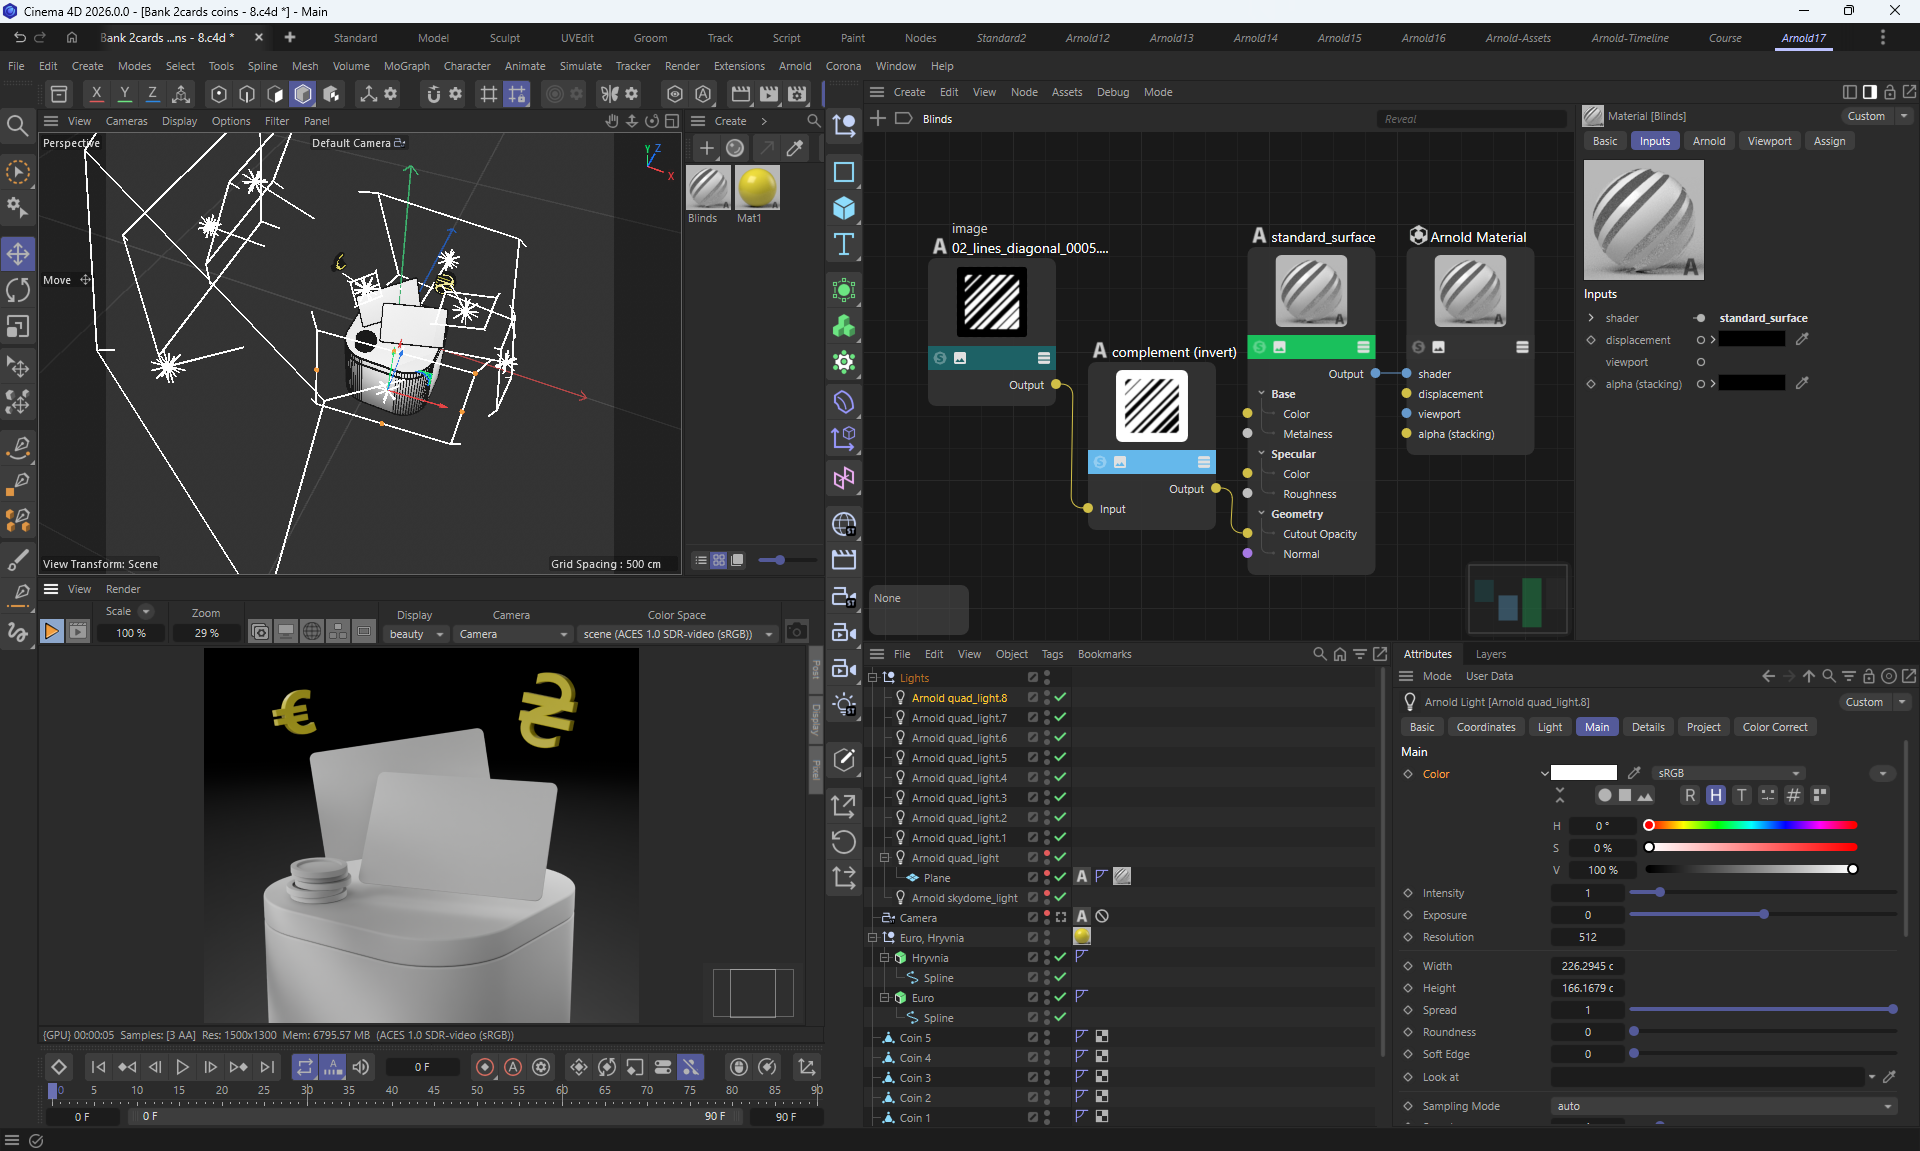Screen dimensions: 1920x1151
Task: Click the Text spline tool icon
Action: coord(844,244)
